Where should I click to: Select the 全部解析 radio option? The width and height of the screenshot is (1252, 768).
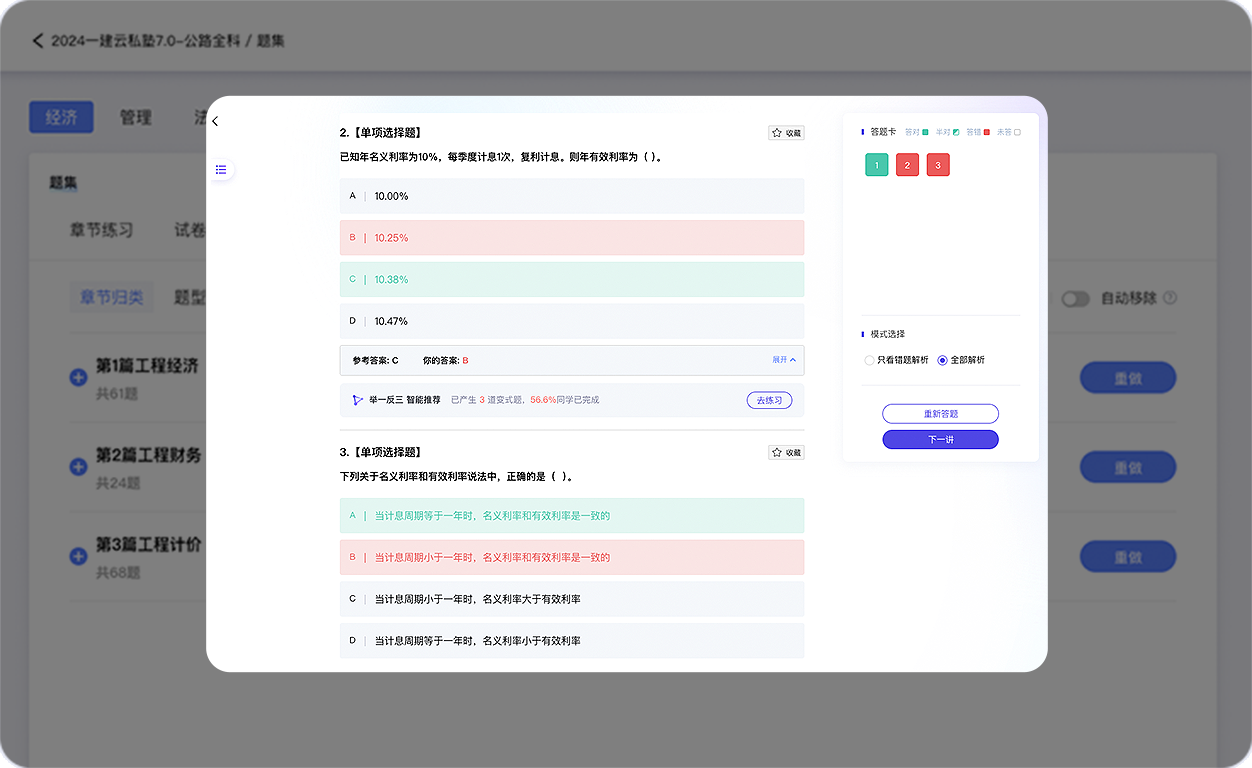[942, 360]
